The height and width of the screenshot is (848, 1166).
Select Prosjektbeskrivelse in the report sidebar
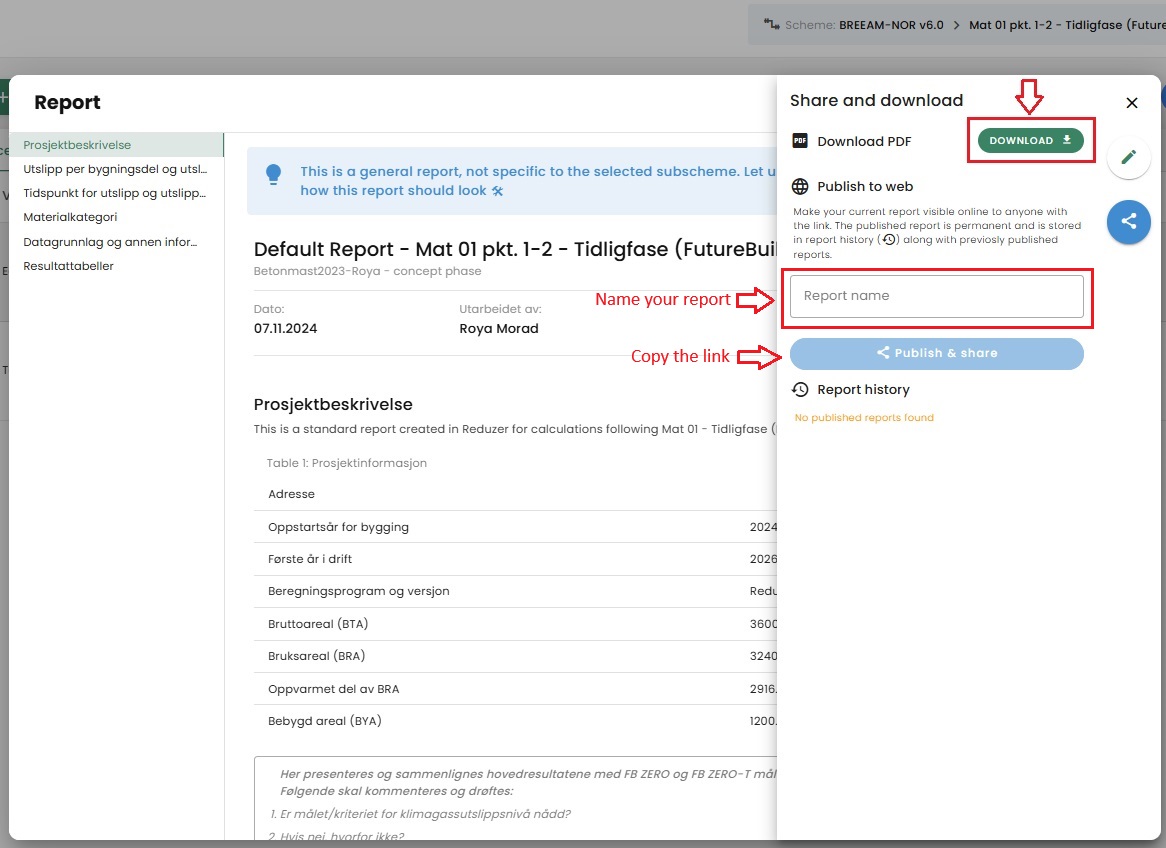tap(78, 145)
